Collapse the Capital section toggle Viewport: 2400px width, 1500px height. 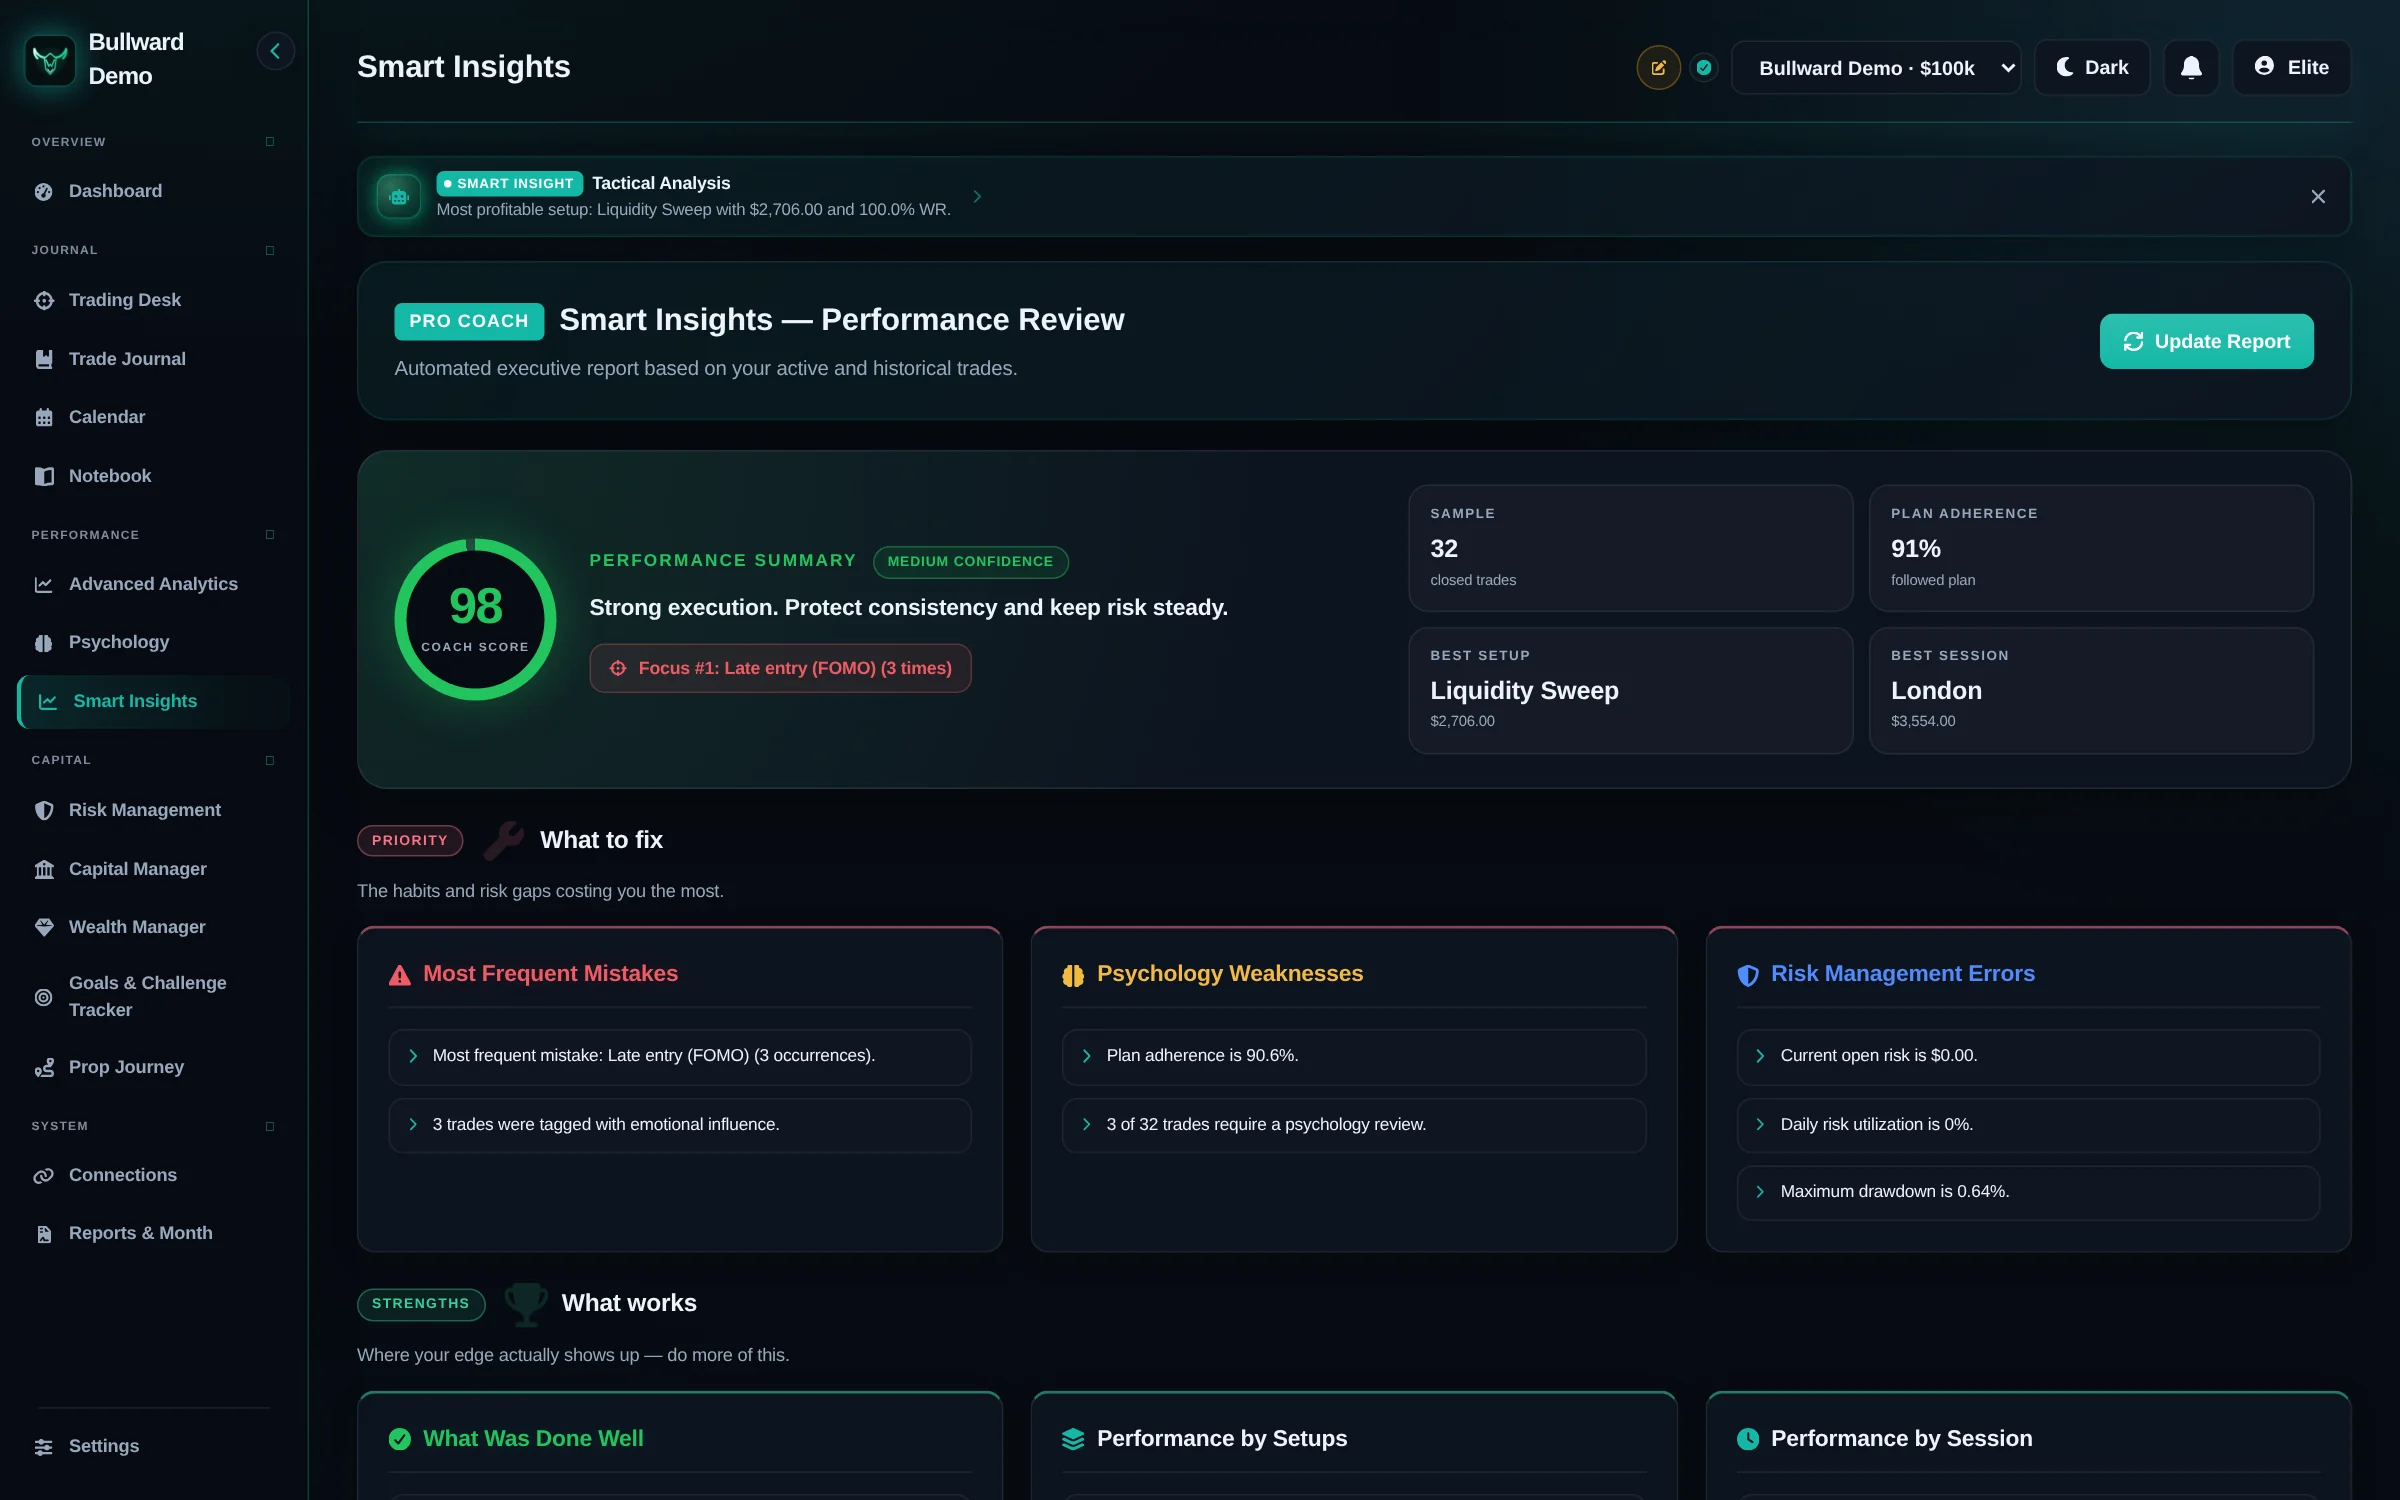point(270,760)
